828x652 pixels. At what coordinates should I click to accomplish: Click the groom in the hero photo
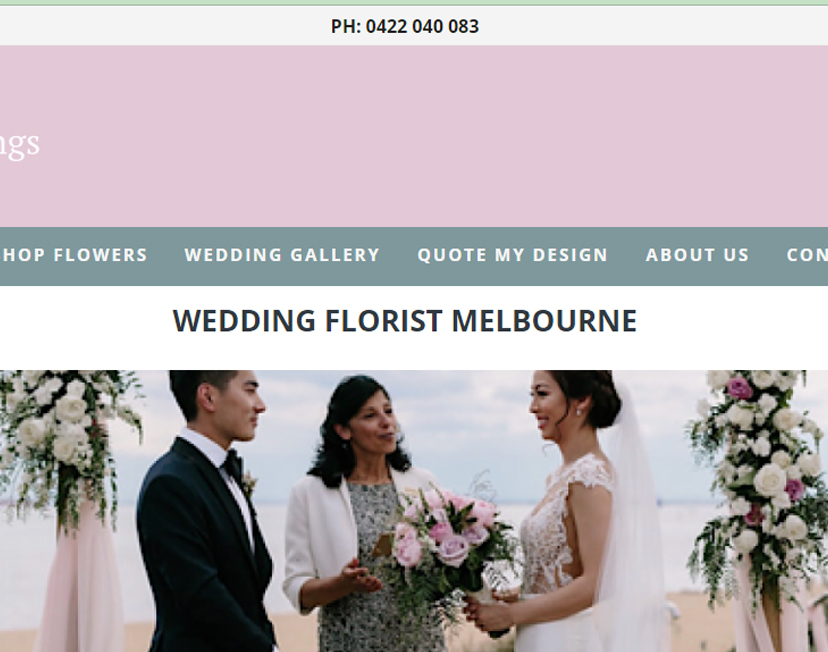[206, 512]
